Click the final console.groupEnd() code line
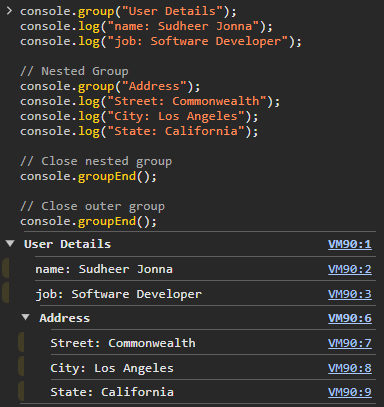 88,221
